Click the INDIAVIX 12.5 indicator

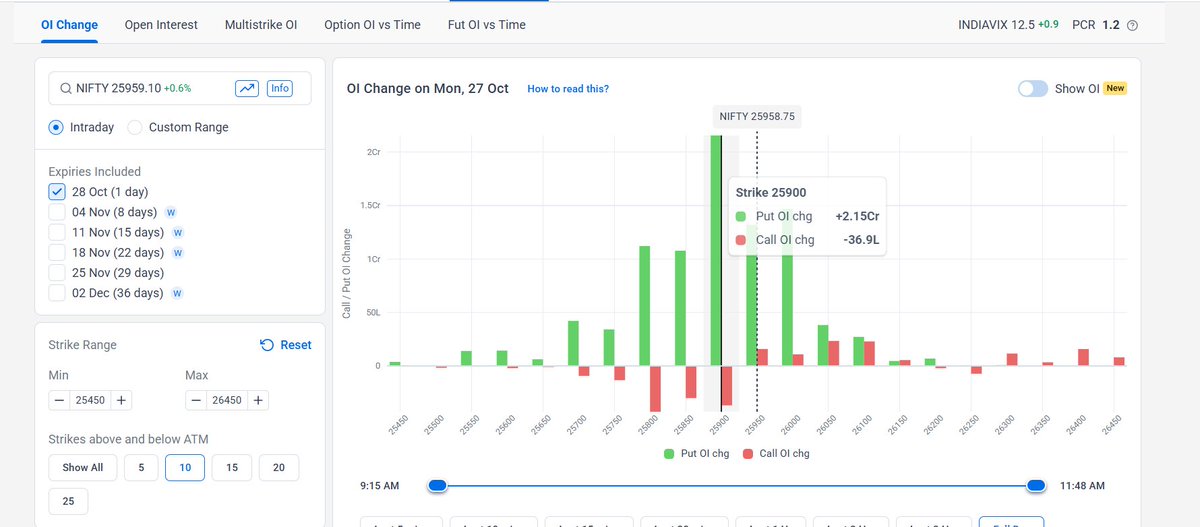[x=1010, y=24]
